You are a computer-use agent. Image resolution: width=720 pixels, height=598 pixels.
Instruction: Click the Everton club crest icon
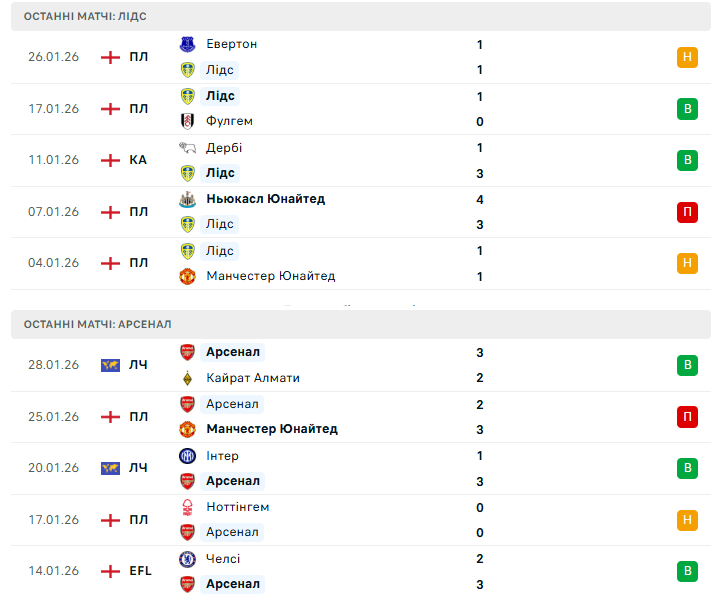[x=187, y=44]
